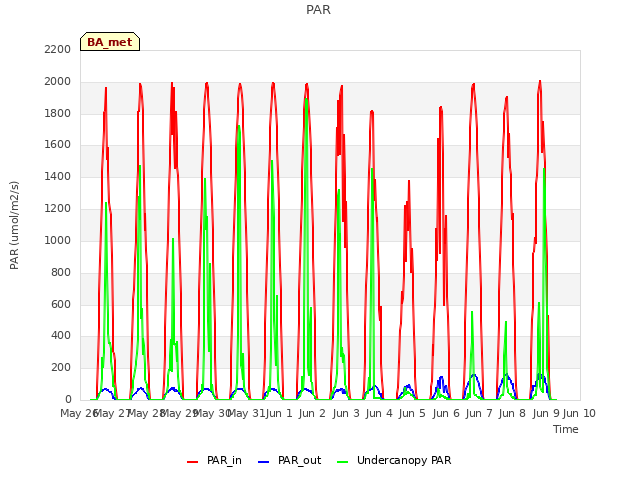Click the blue PAR_out legend swatch
Viewport: 640px width, 480px height.
pos(264,462)
